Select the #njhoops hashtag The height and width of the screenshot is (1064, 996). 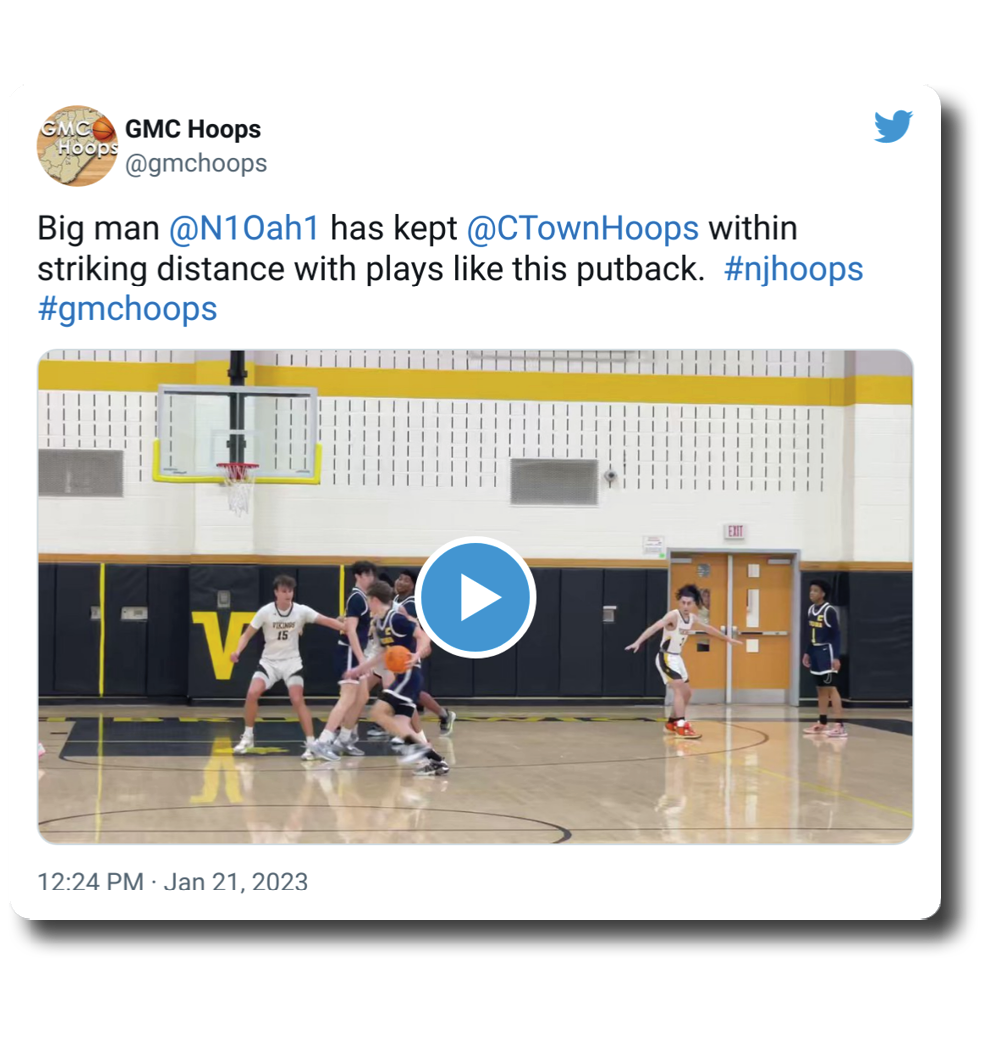793,269
